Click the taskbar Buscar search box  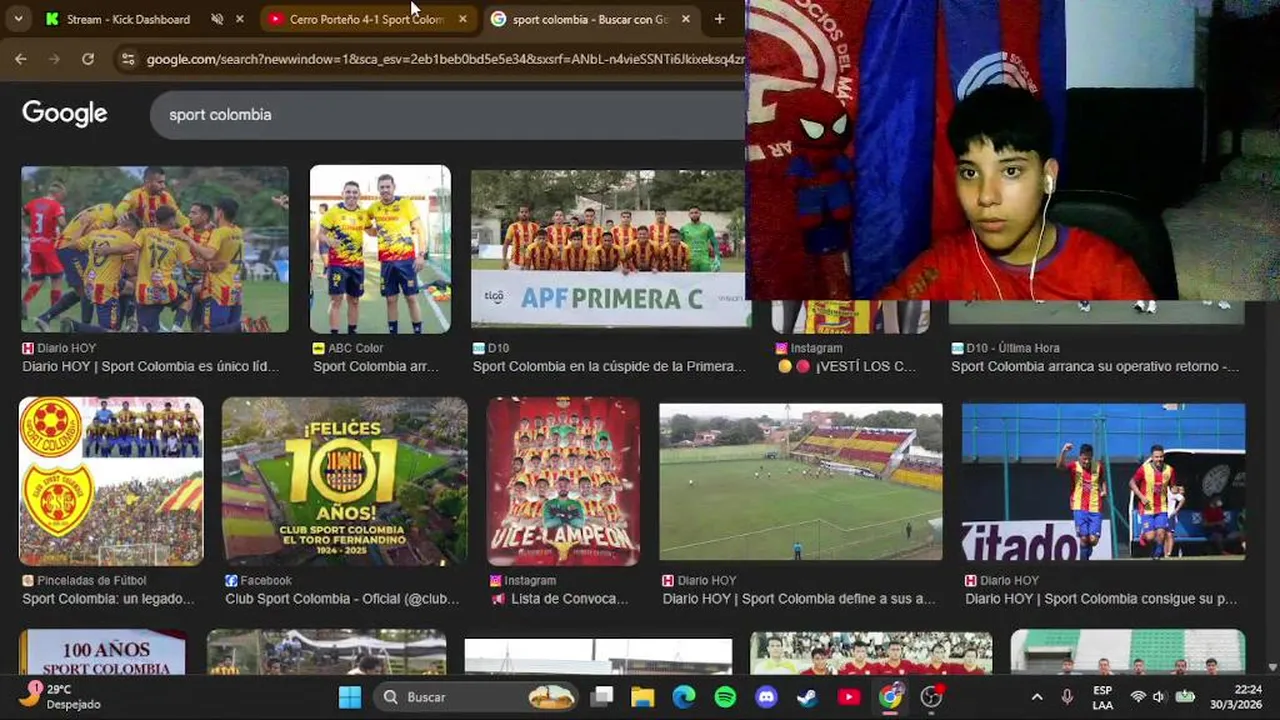478,697
